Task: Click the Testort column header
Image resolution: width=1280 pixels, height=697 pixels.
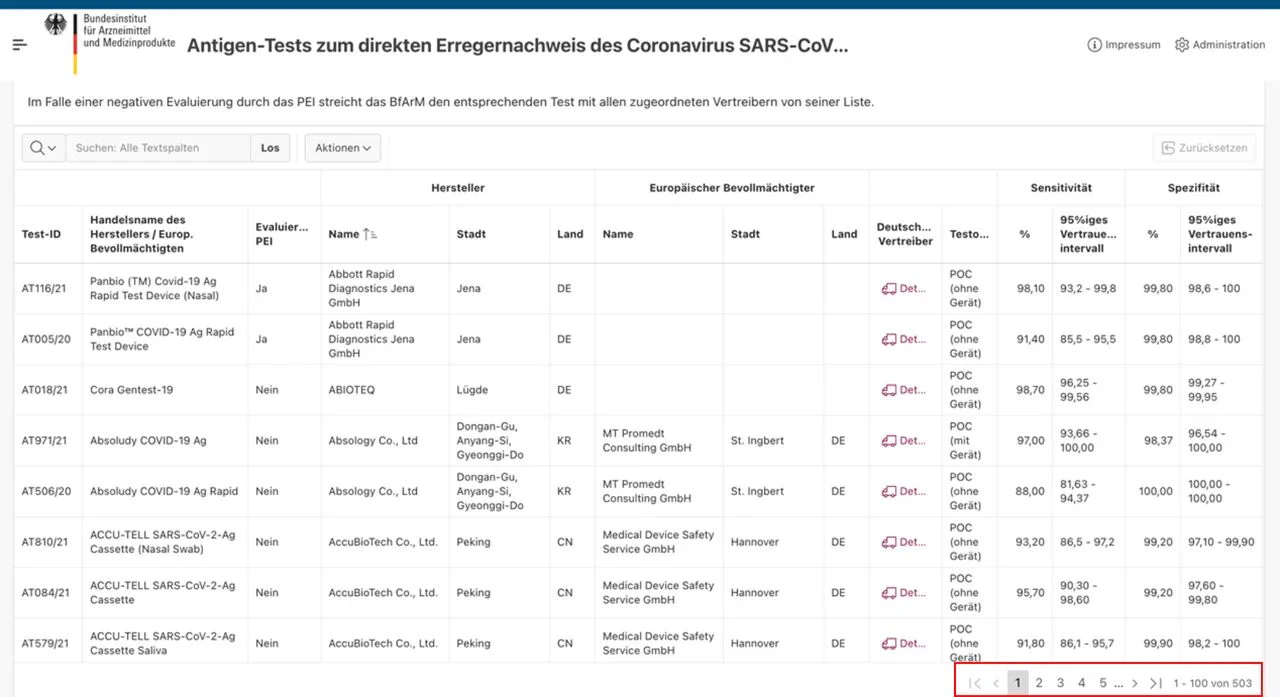Action: [x=969, y=234]
